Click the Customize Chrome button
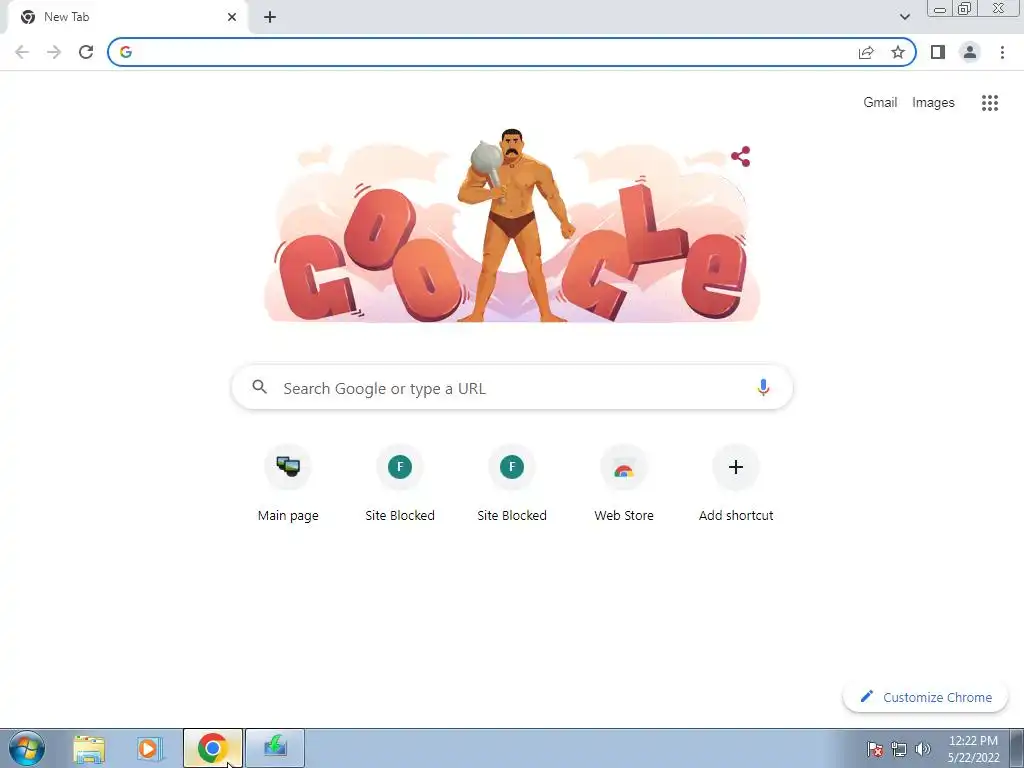Viewport: 1024px width, 768px height. 925,697
